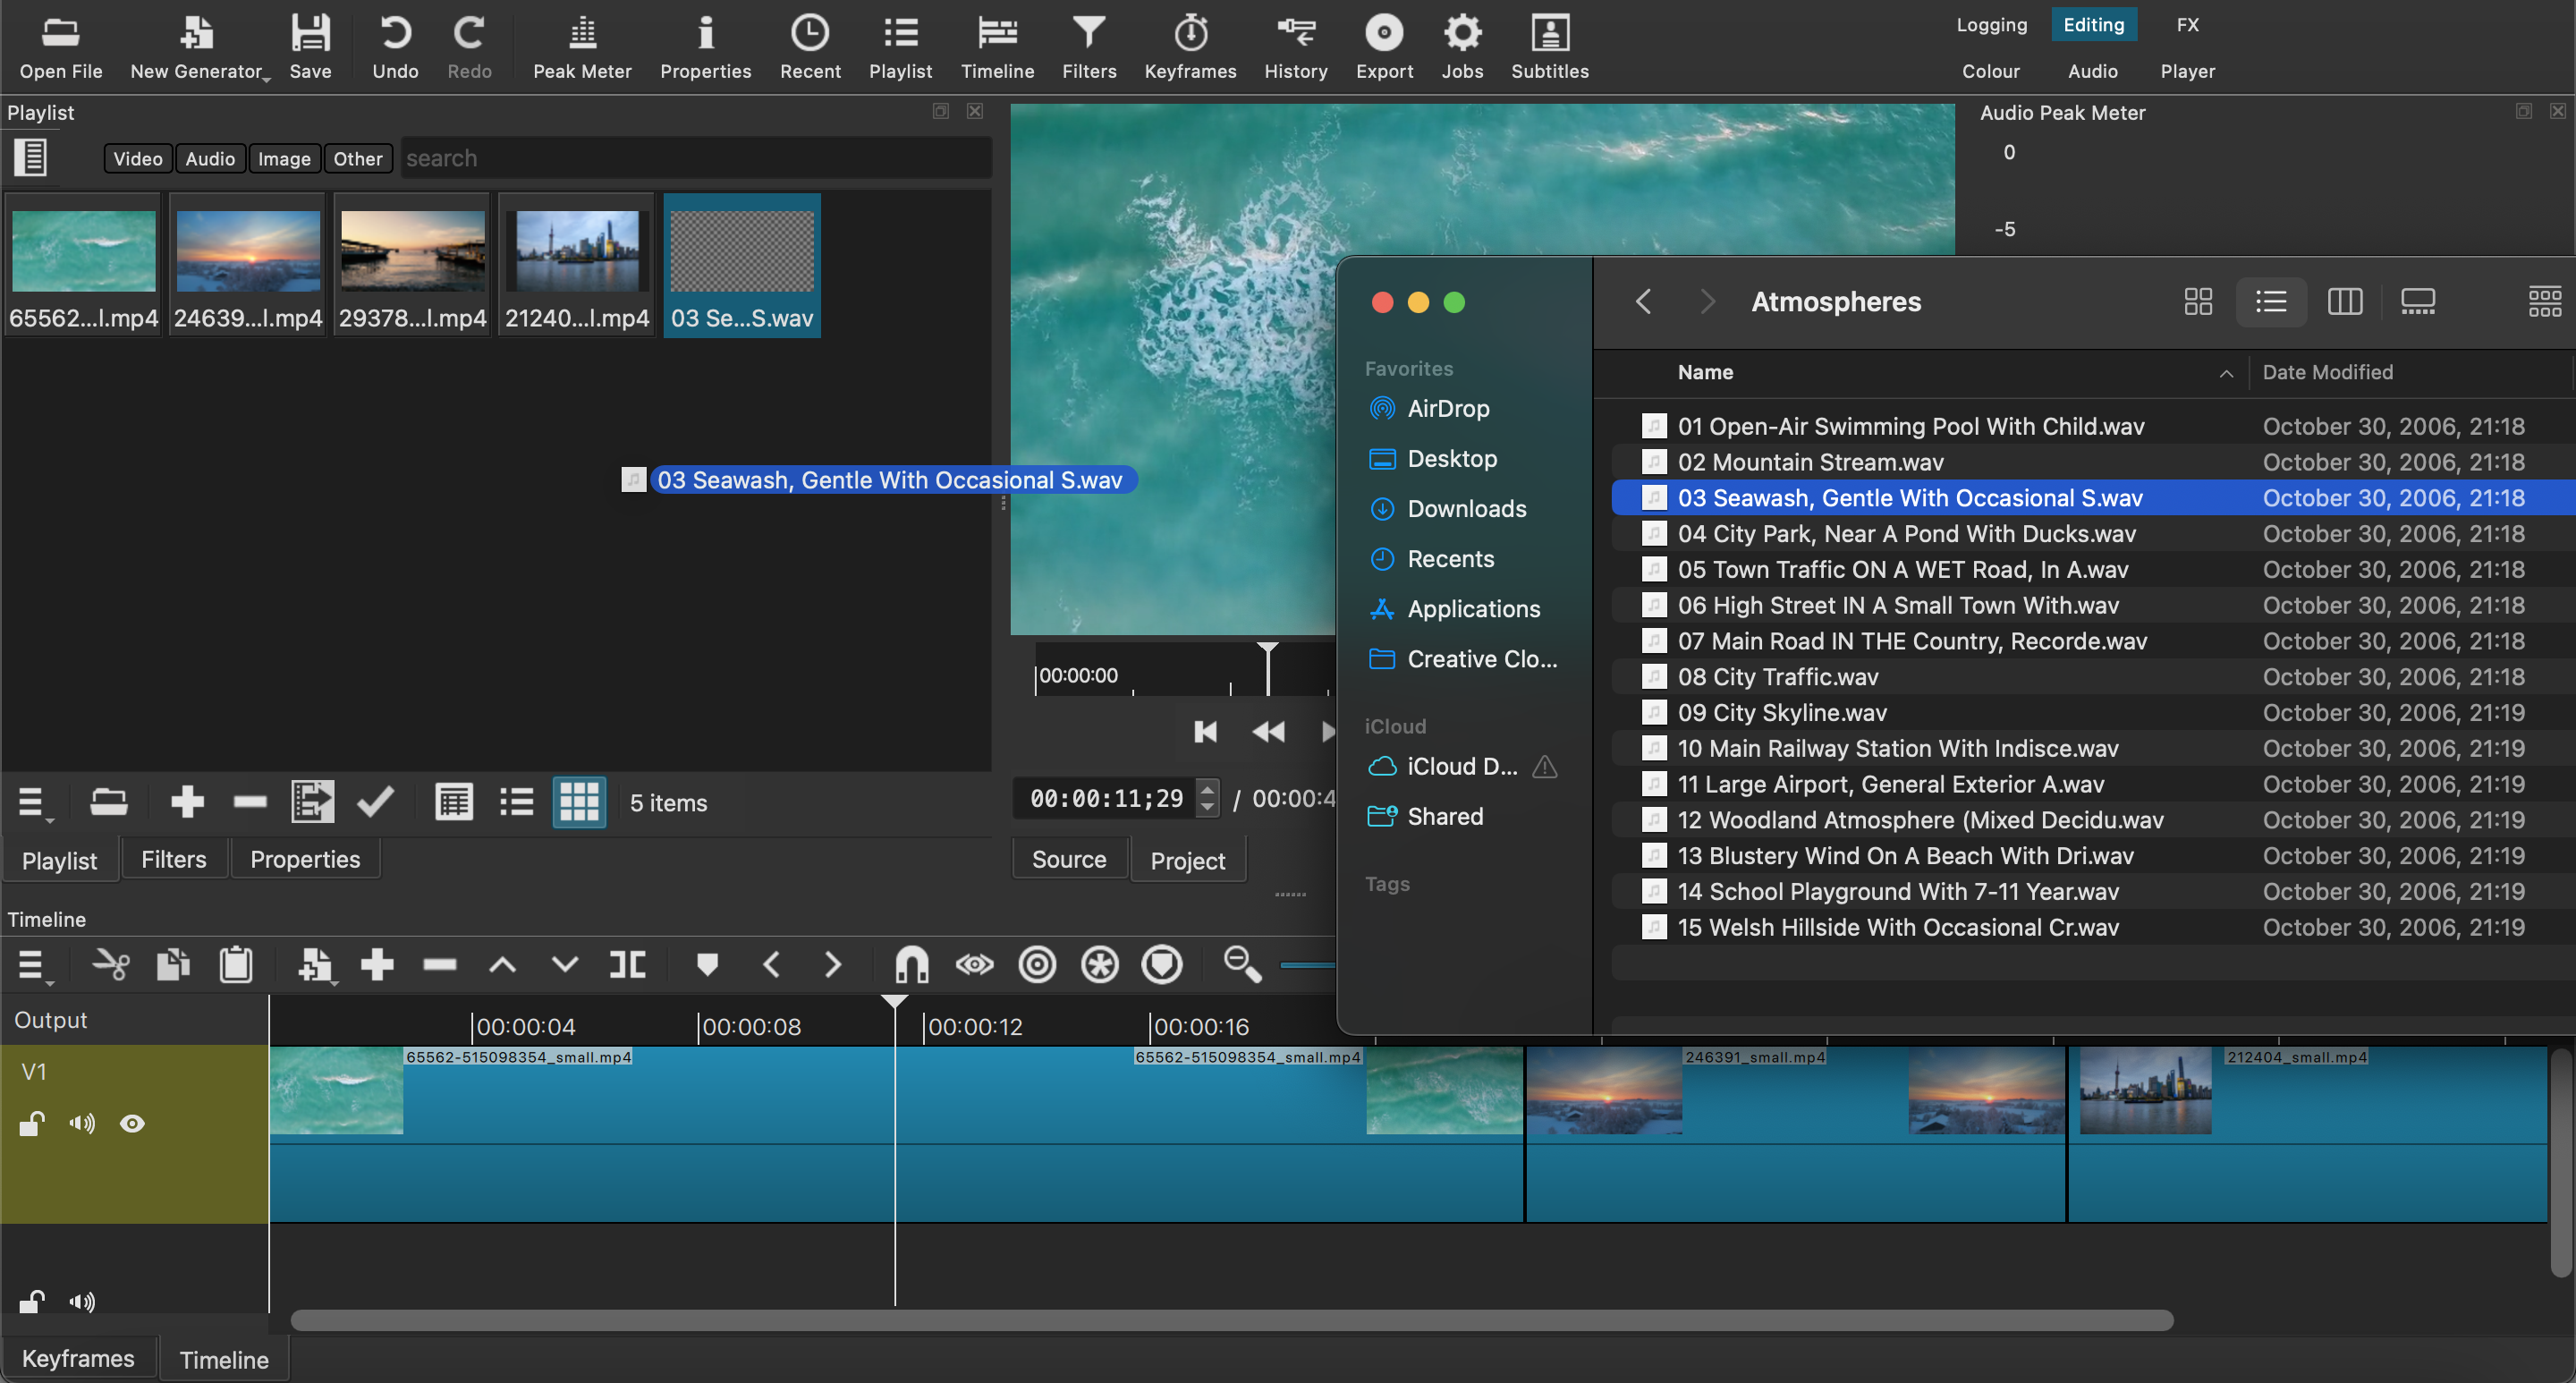Open the timeline hamburger menu
Screen dimensions: 2576x1383
tap(32, 965)
